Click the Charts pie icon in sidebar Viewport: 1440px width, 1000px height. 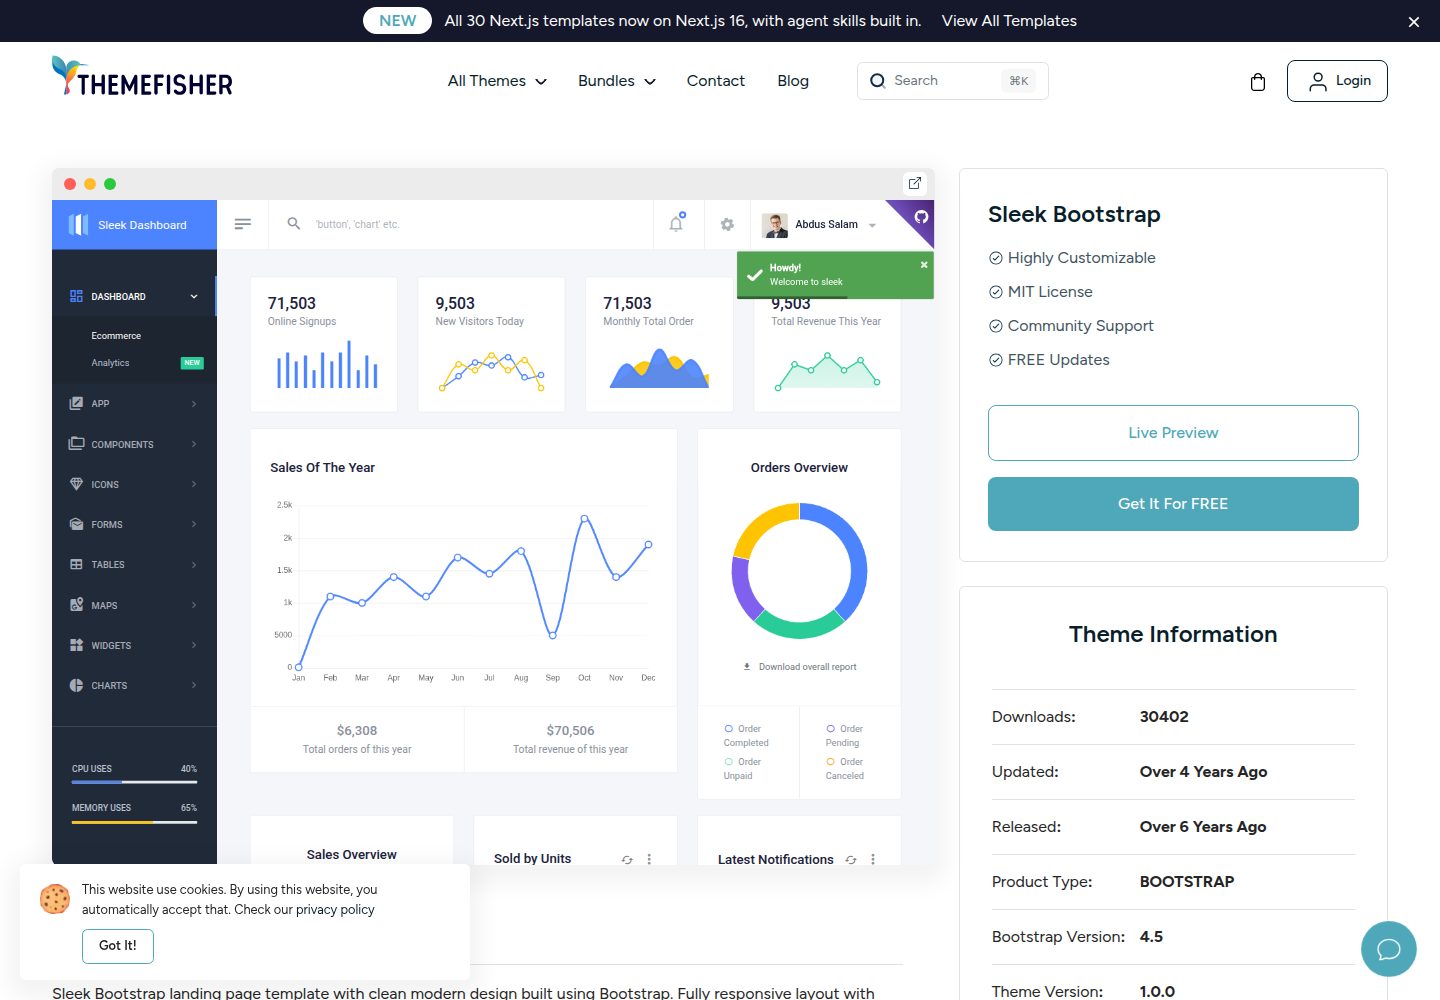[x=76, y=685]
